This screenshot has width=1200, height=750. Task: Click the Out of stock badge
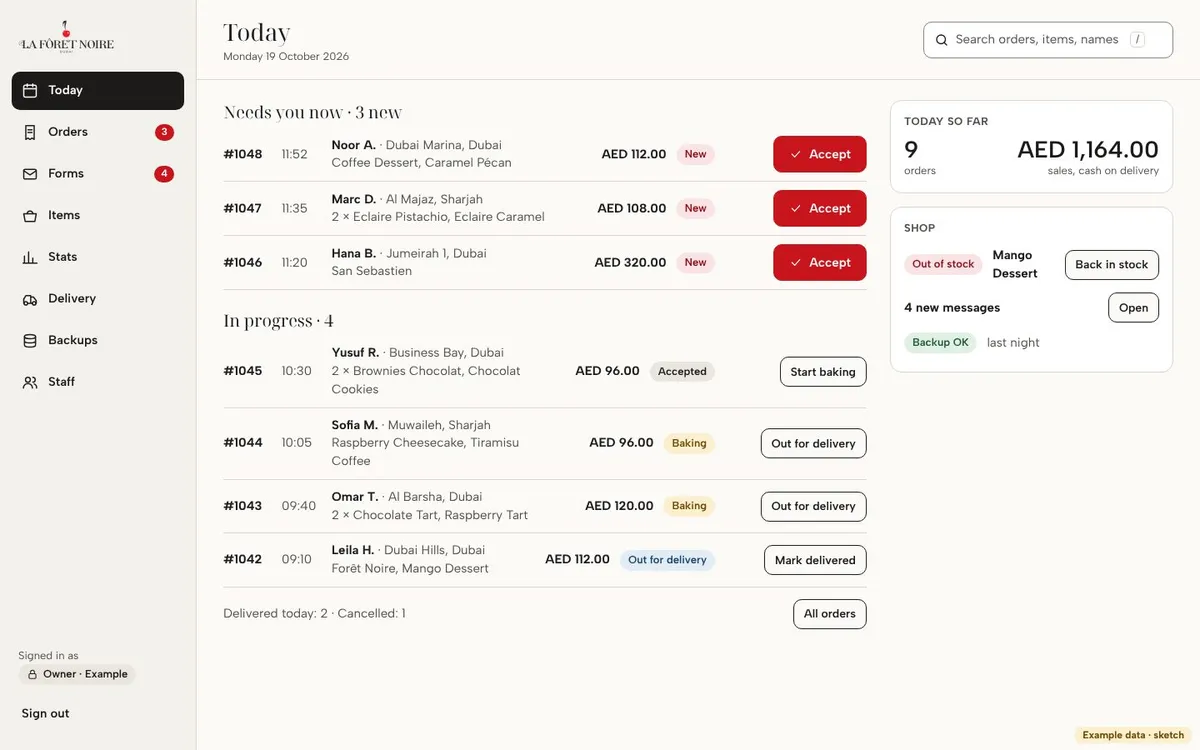click(943, 264)
